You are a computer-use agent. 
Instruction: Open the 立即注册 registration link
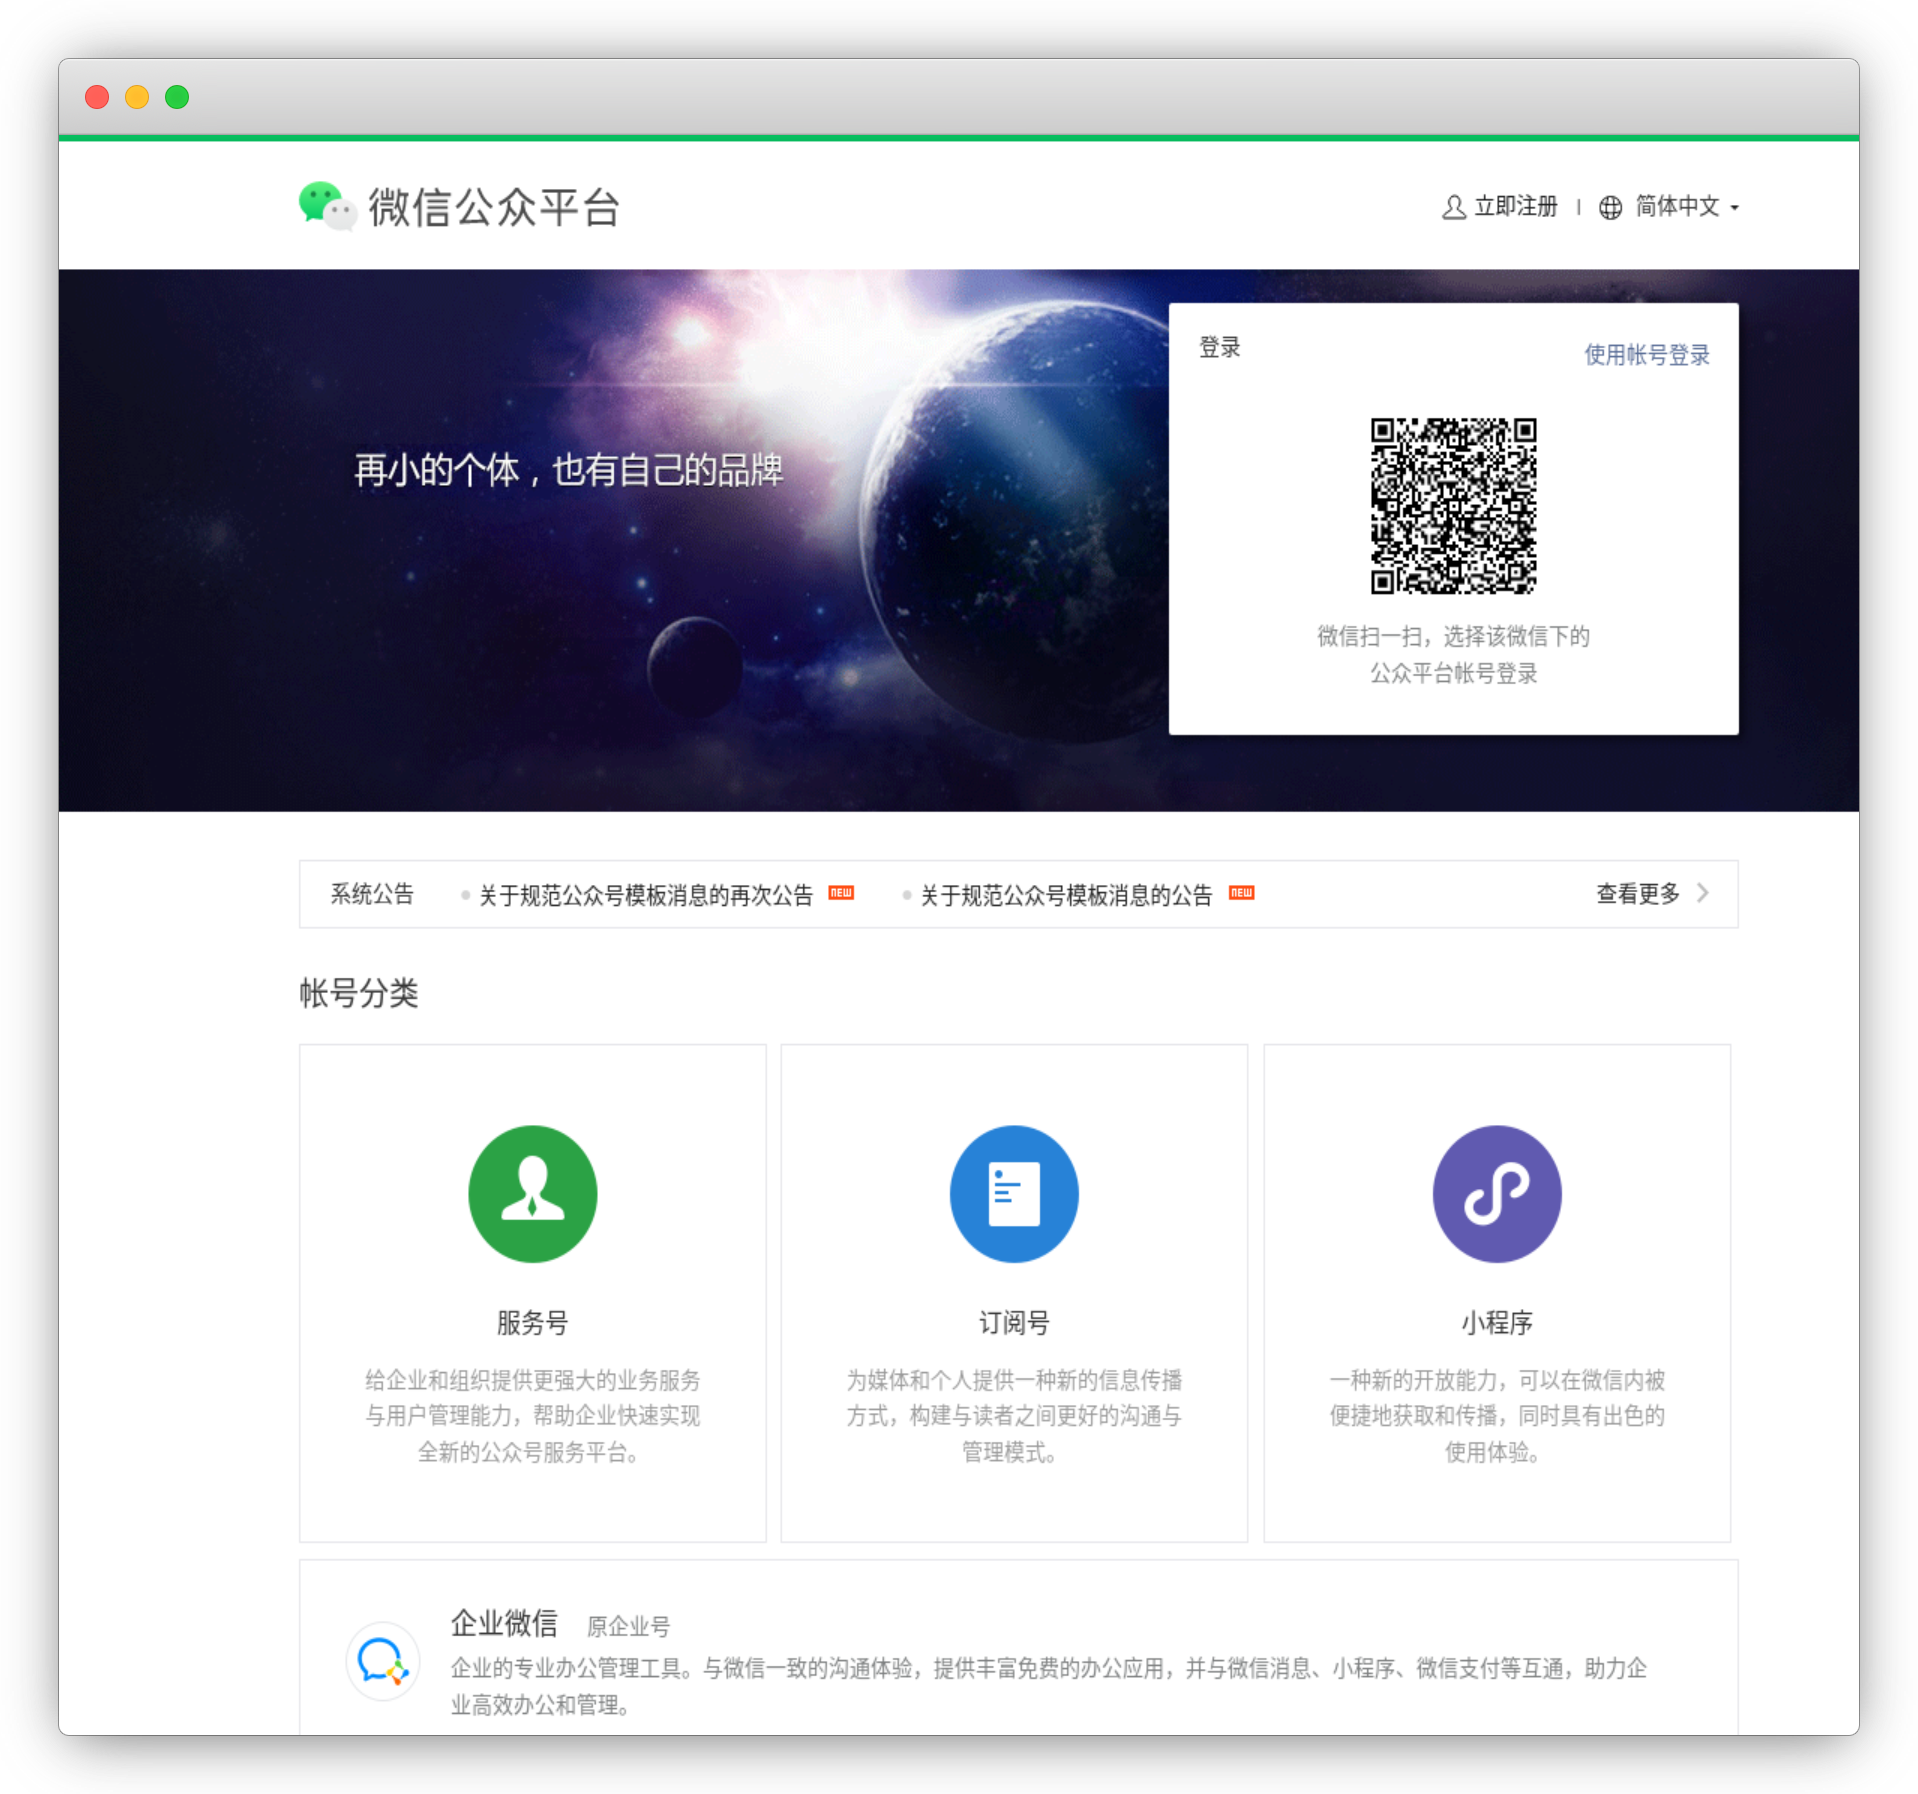1516,207
